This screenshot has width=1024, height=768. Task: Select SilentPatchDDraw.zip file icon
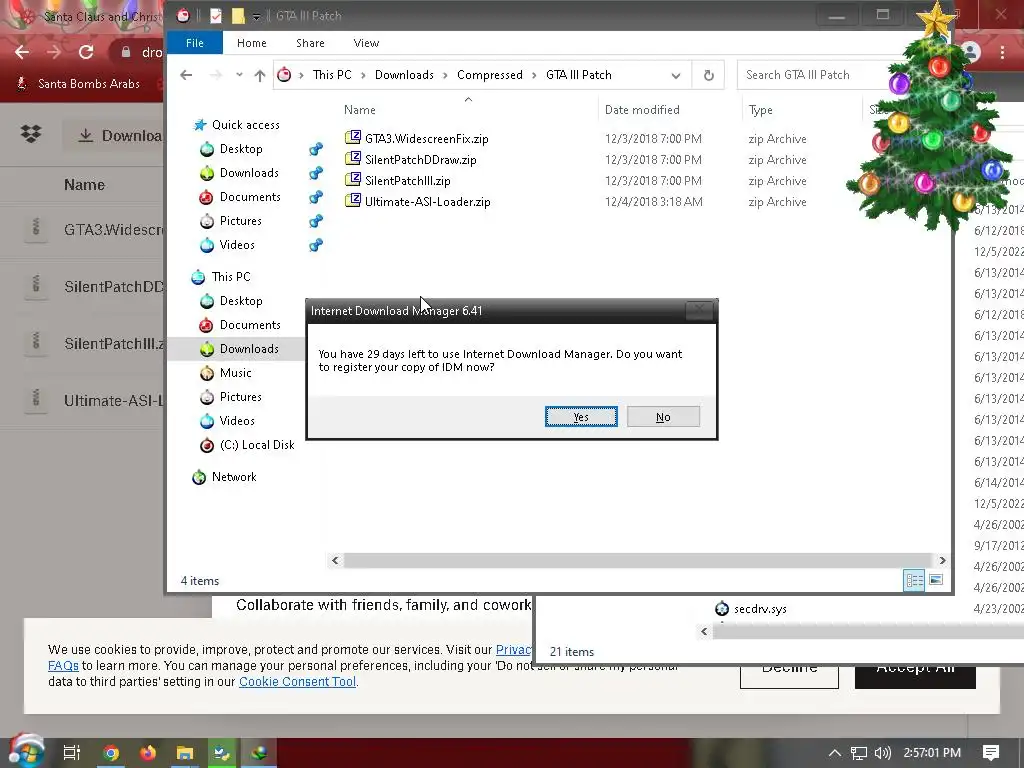coord(353,159)
